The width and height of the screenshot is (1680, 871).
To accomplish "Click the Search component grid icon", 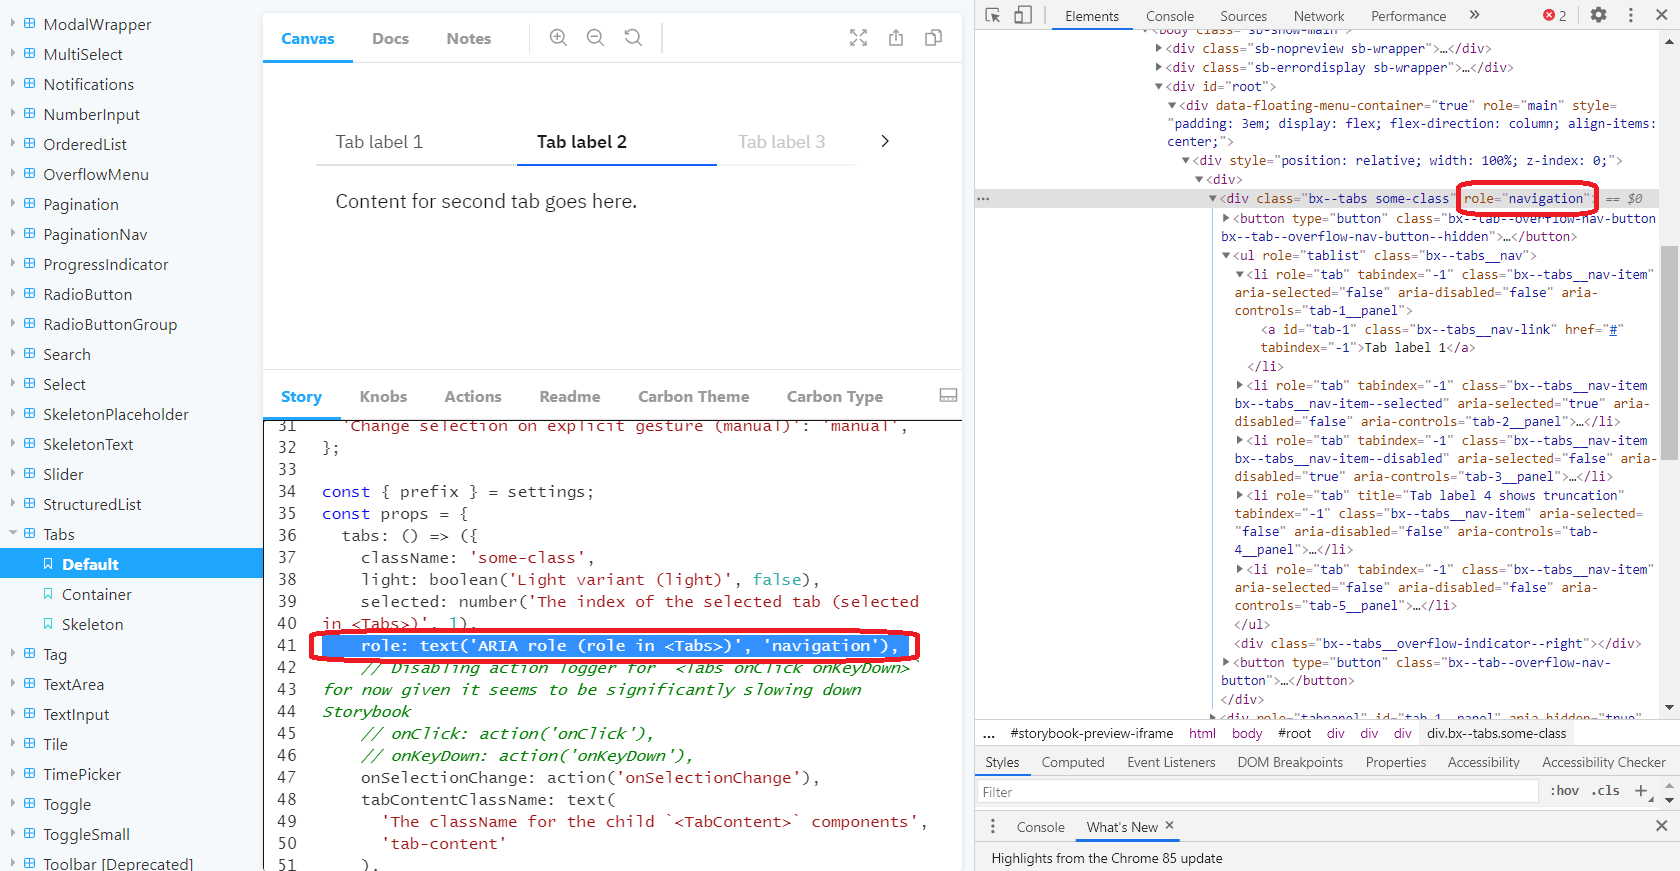I will point(30,354).
